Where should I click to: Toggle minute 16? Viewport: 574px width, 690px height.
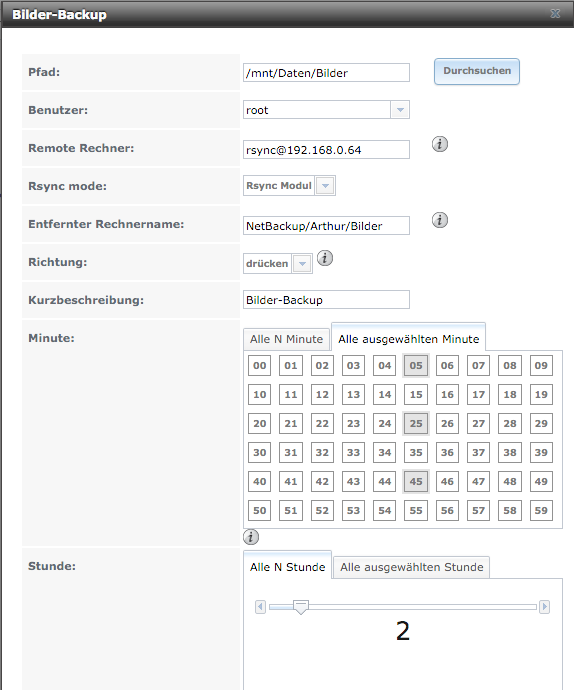coord(447,394)
